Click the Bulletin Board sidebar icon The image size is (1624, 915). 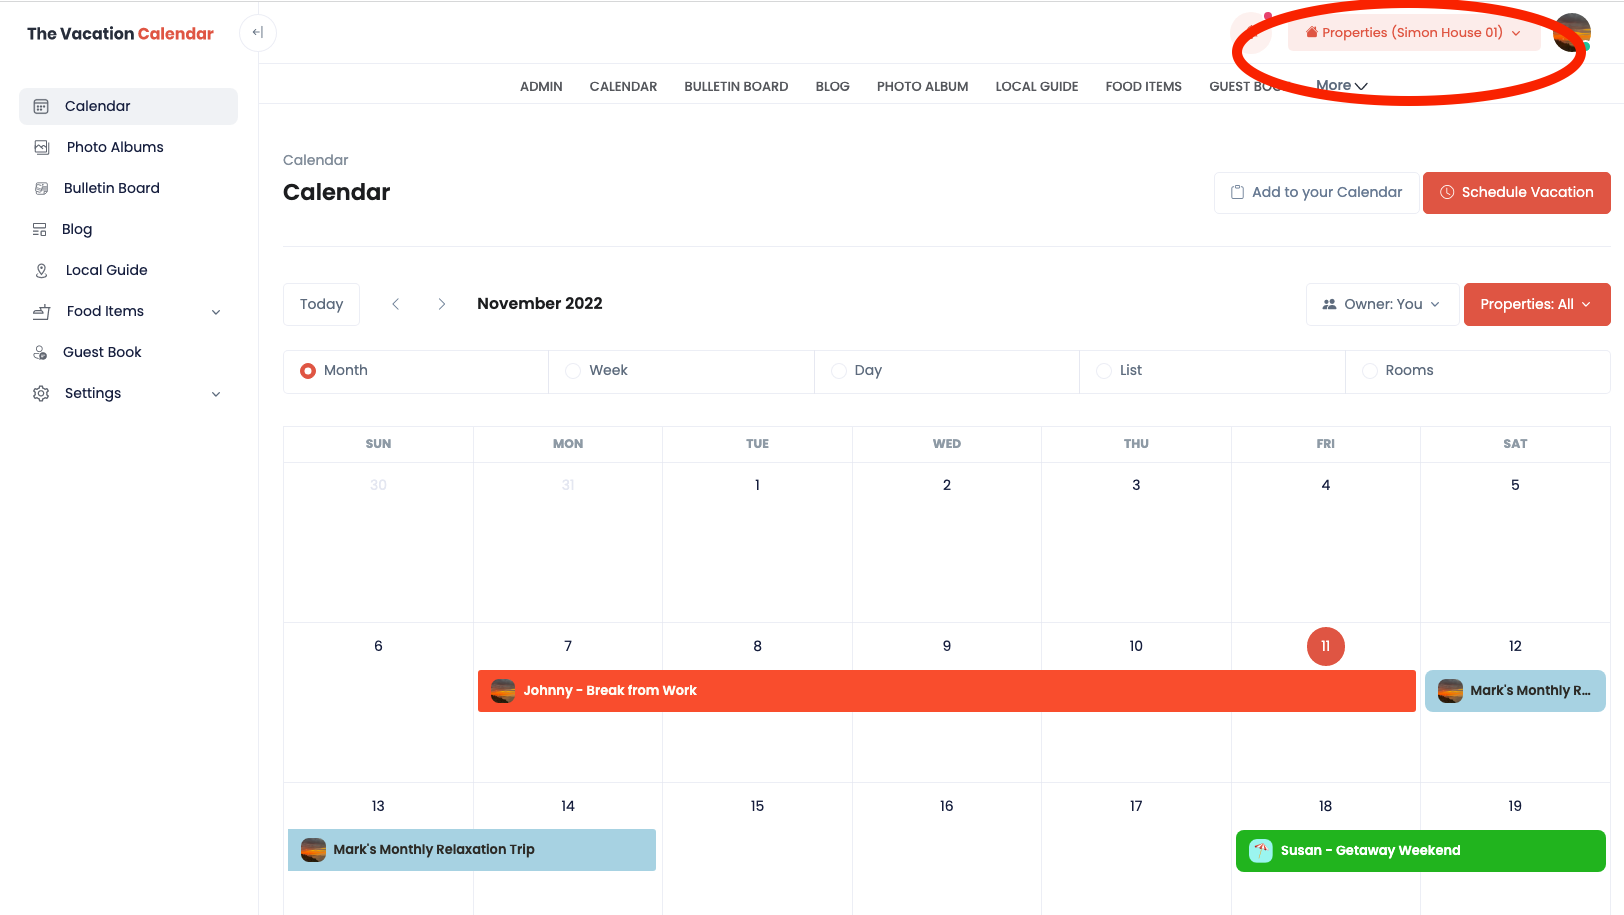pyautogui.click(x=42, y=188)
